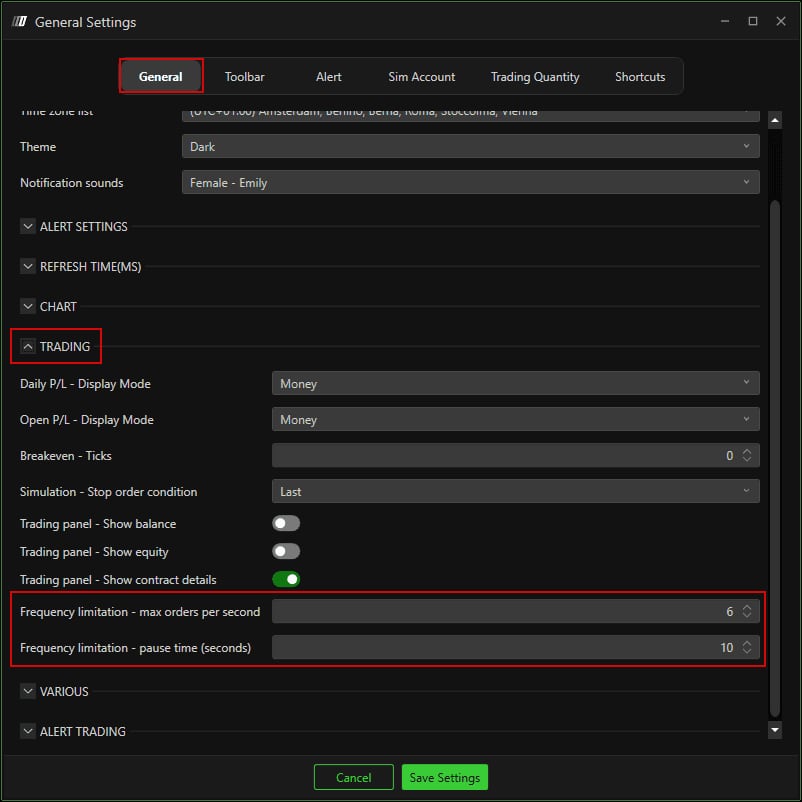
Task: Open the Theme dropdown showing Dark
Action: point(471,146)
